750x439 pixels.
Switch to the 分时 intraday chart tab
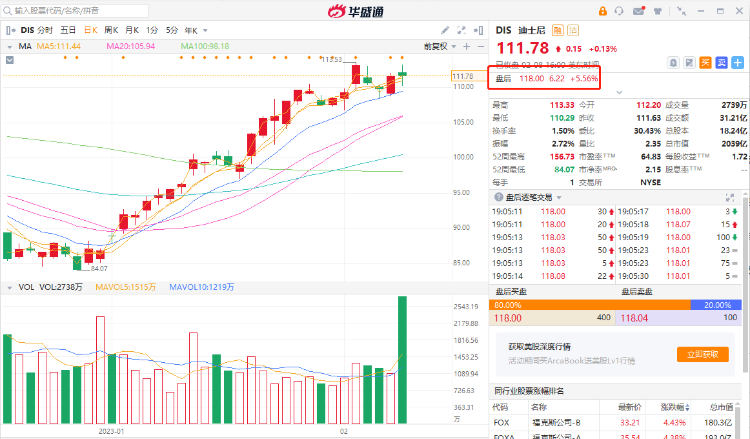[45, 30]
